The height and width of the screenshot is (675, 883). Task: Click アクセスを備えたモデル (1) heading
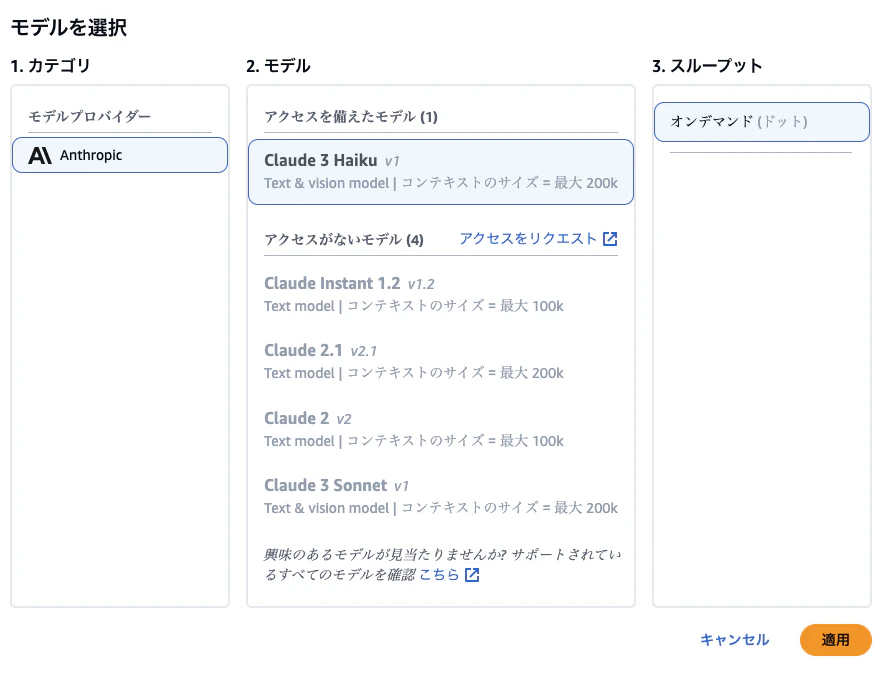pyautogui.click(x=351, y=117)
